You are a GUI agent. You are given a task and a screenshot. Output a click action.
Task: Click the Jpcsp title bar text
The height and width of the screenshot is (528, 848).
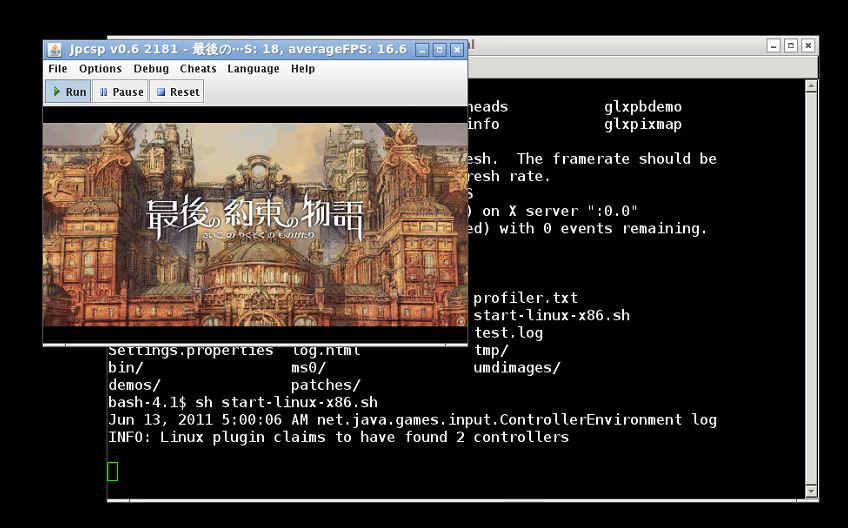(238, 49)
